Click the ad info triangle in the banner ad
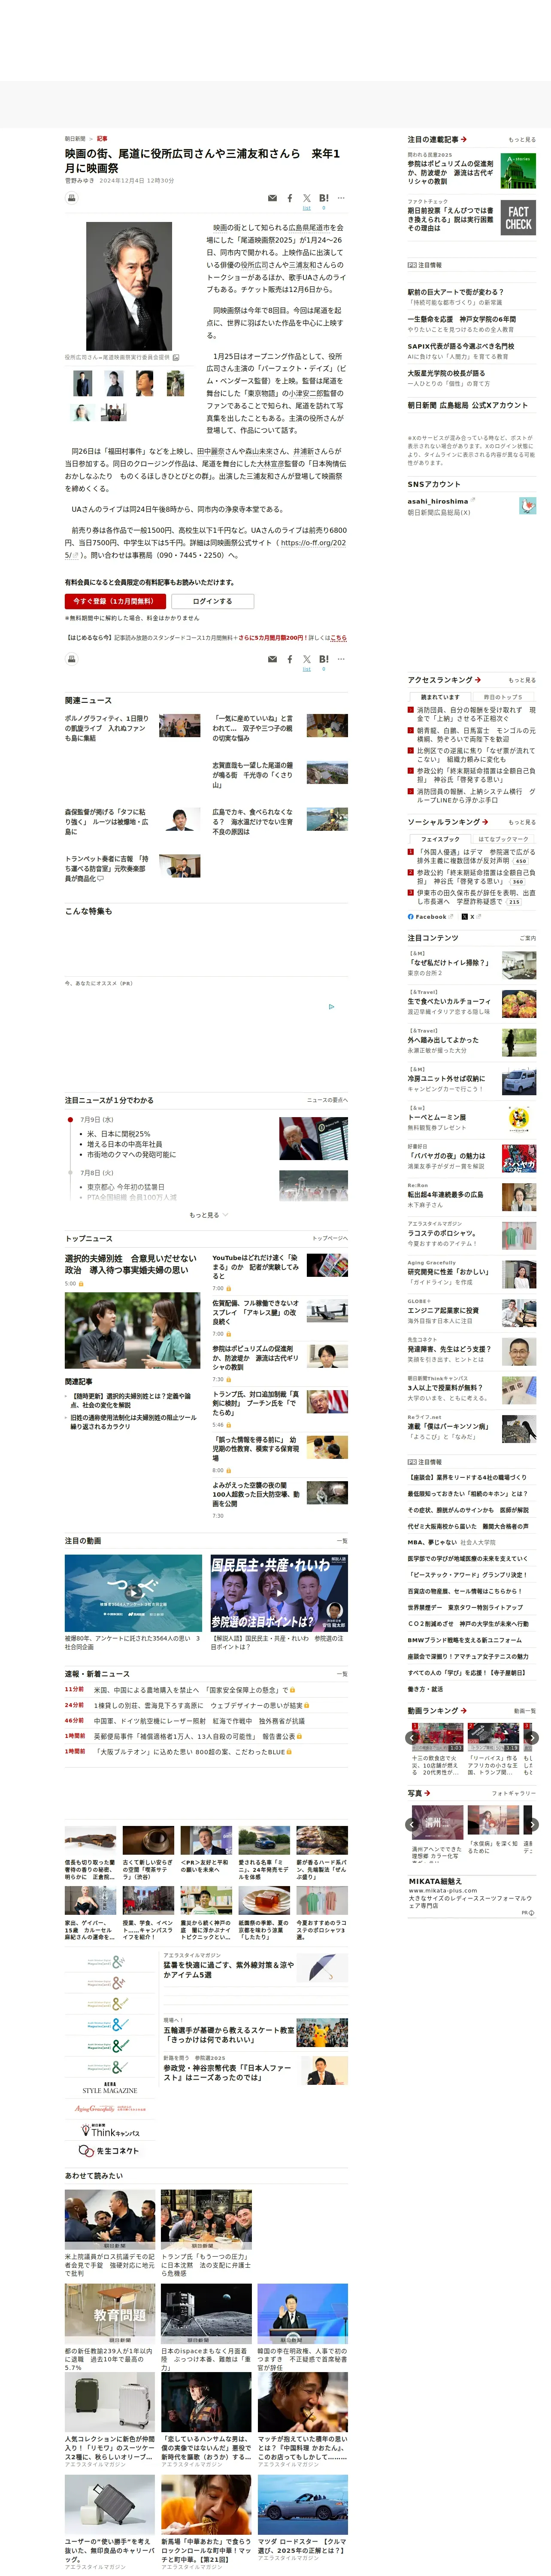551x2576 pixels. (x=332, y=1007)
